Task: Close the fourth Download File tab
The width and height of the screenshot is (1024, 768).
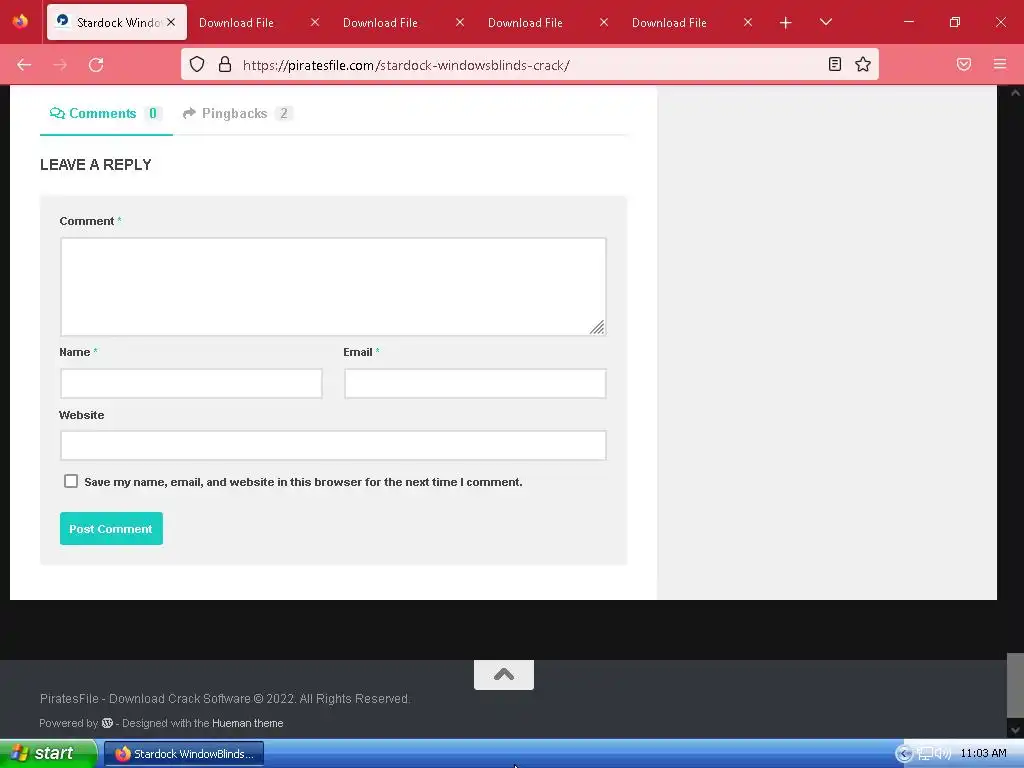Action: coord(748,22)
